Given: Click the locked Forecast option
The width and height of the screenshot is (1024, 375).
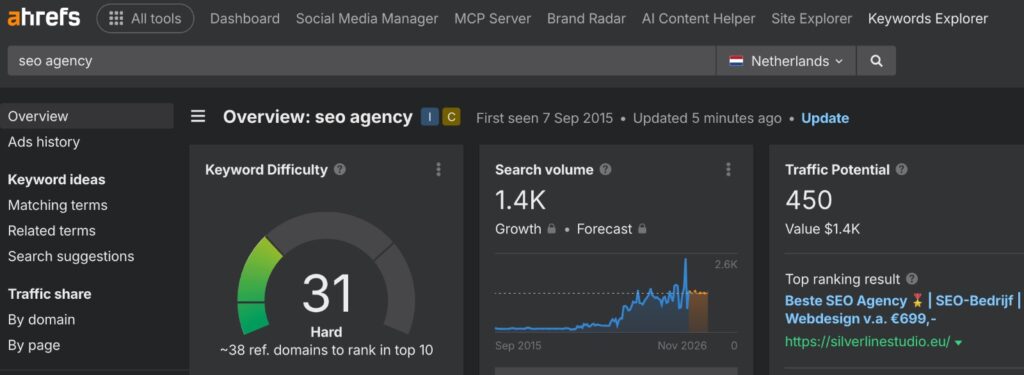Looking at the screenshot, I should pyautogui.click(x=612, y=229).
